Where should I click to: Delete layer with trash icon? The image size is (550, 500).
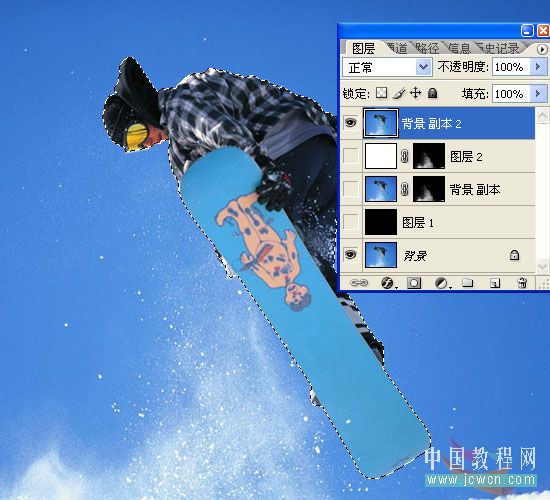(x=522, y=282)
